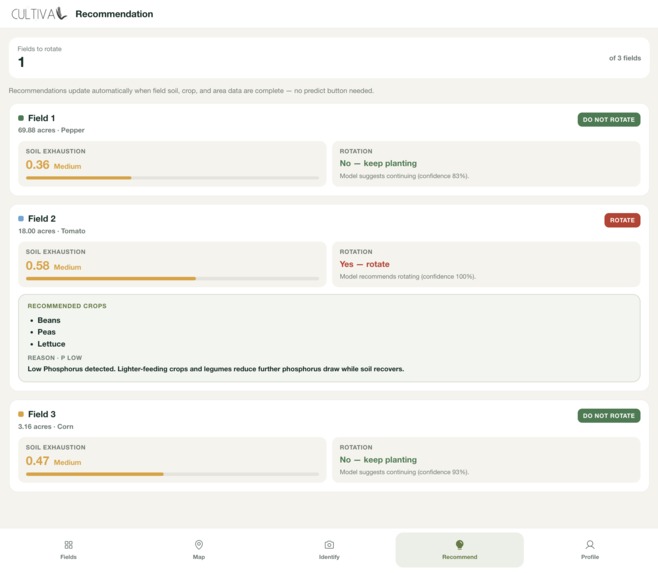Click Field 3 DO NOT ROTATE badge
658x573 pixels.
coord(609,416)
